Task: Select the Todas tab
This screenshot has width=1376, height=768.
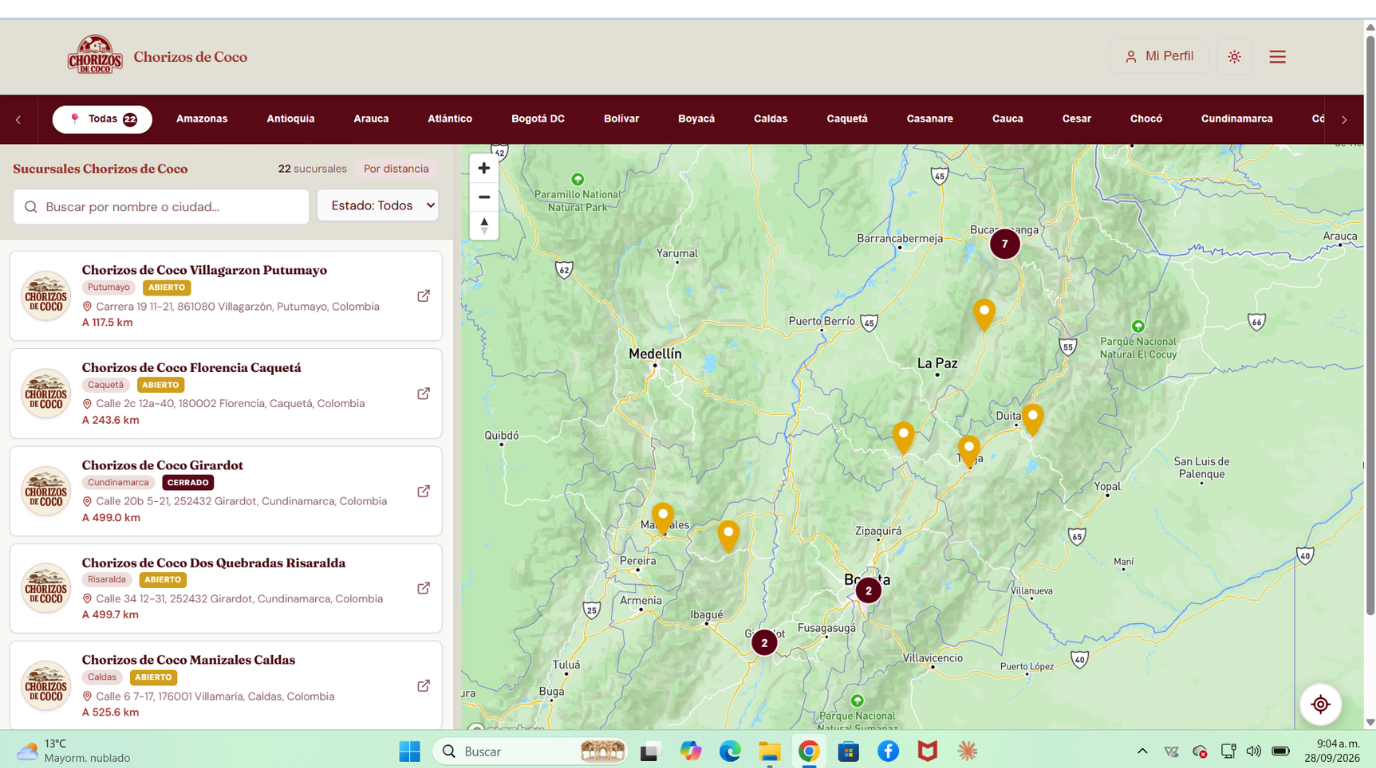Action: pos(102,119)
